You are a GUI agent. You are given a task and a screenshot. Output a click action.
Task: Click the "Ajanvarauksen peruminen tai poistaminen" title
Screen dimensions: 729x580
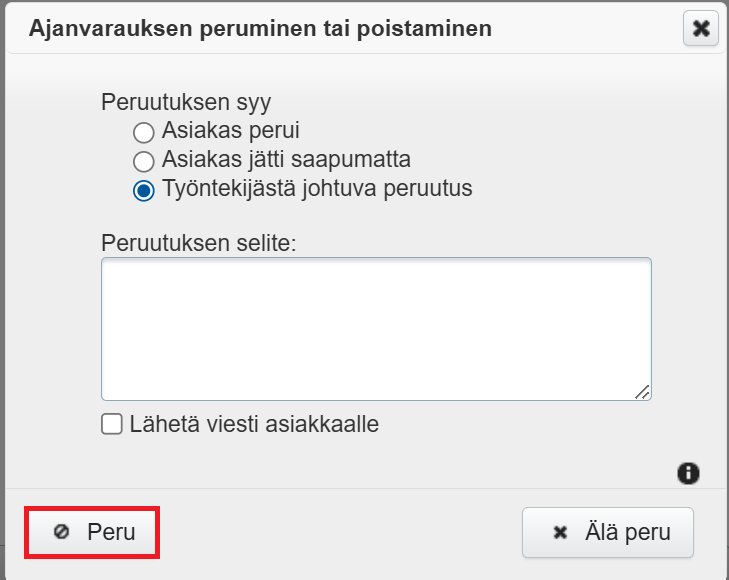tap(260, 28)
